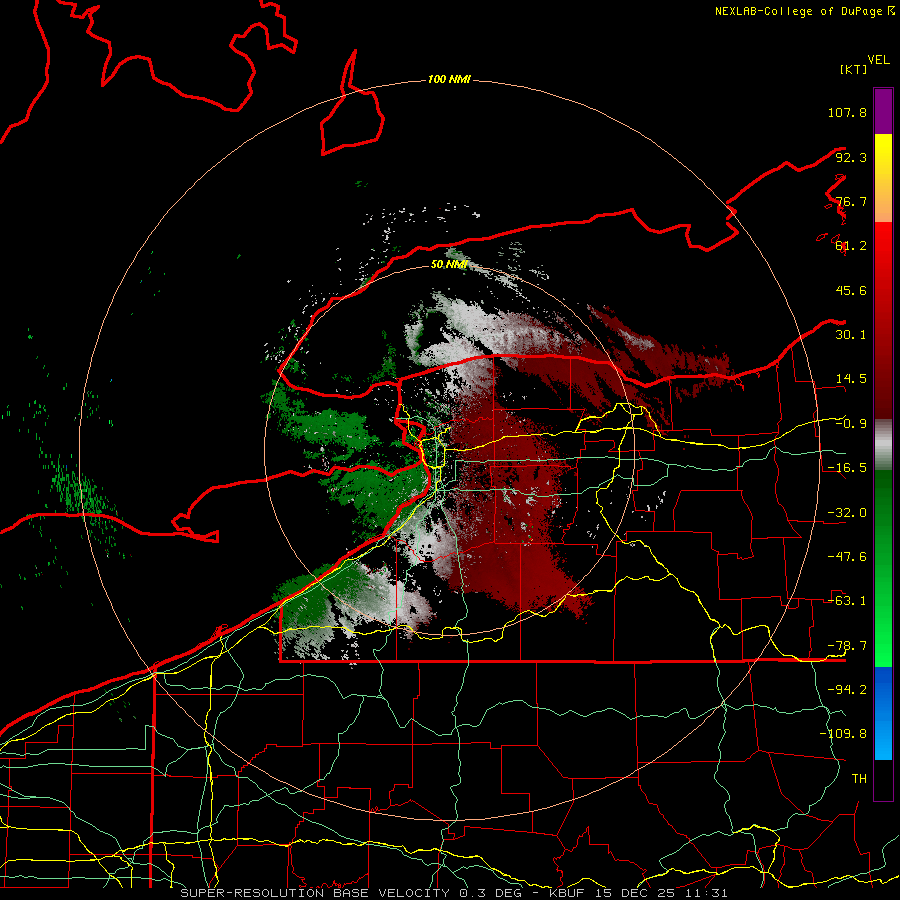Image resolution: width=900 pixels, height=900 pixels.
Task: Pick the red segment of the color bar
Action: tap(883, 321)
